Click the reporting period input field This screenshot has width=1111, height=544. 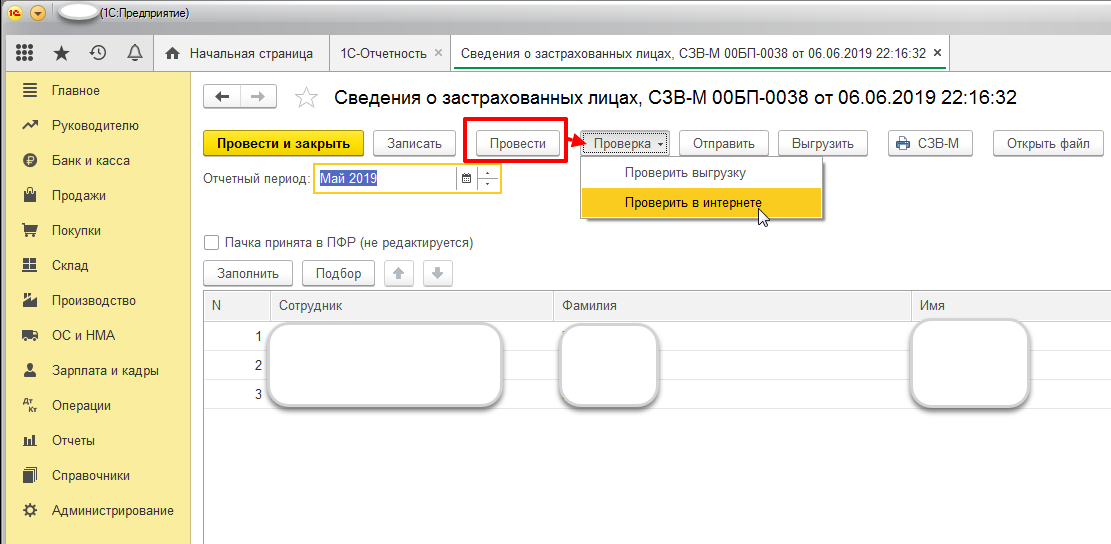[385, 179]
